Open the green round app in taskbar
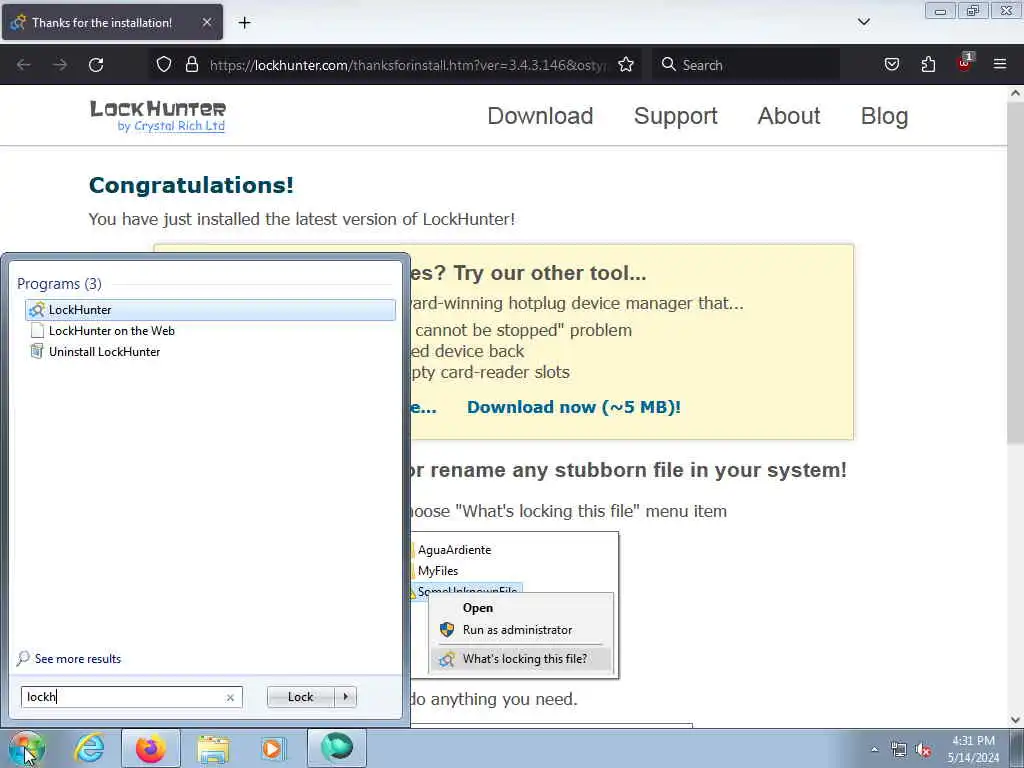The image size is (1024, 768). (336, 748)
